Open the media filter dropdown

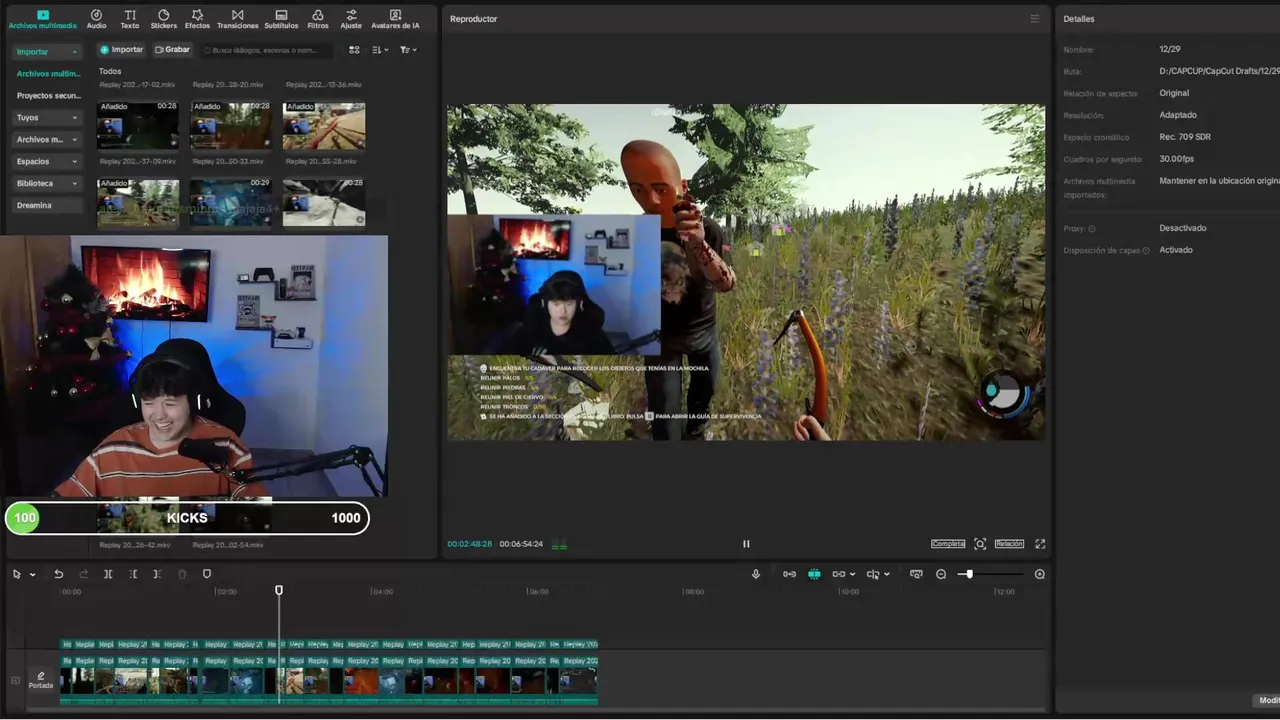coord(408,49)
